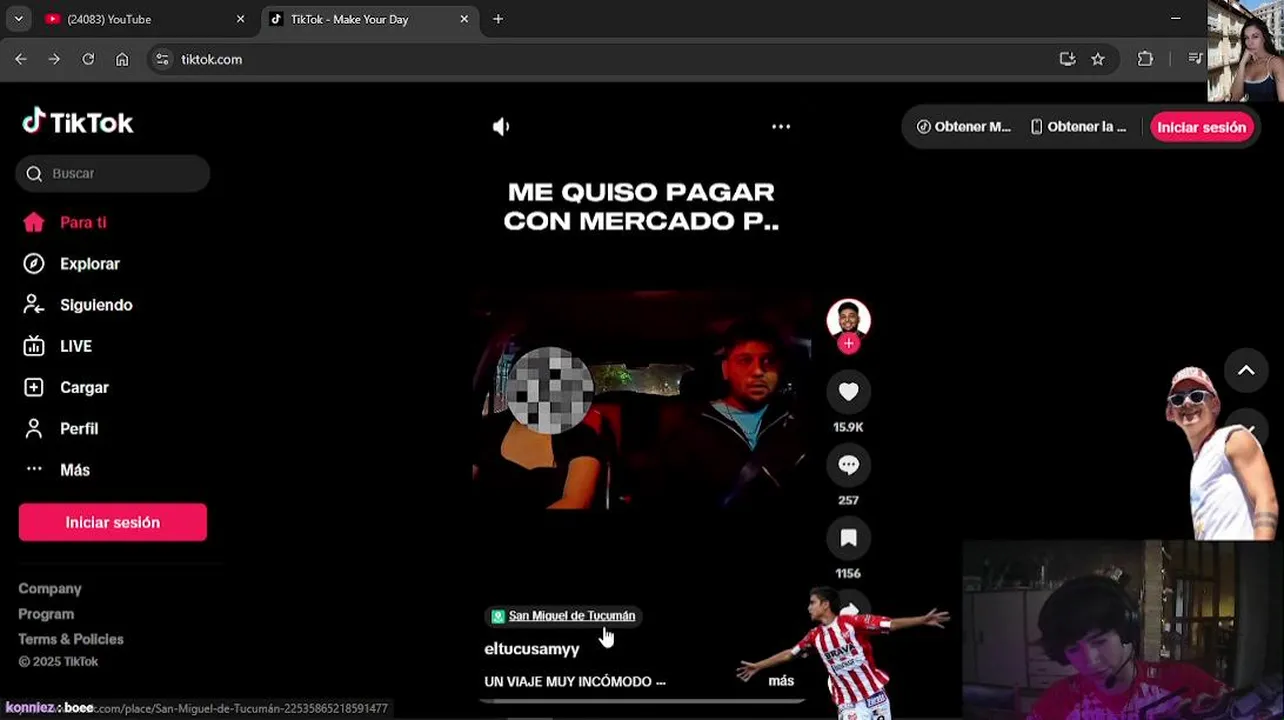Open video three-dots options menu
Image resolution: width=1284 pixels, height=720 pixels.
pyautogui.click(x=781, y=126)
